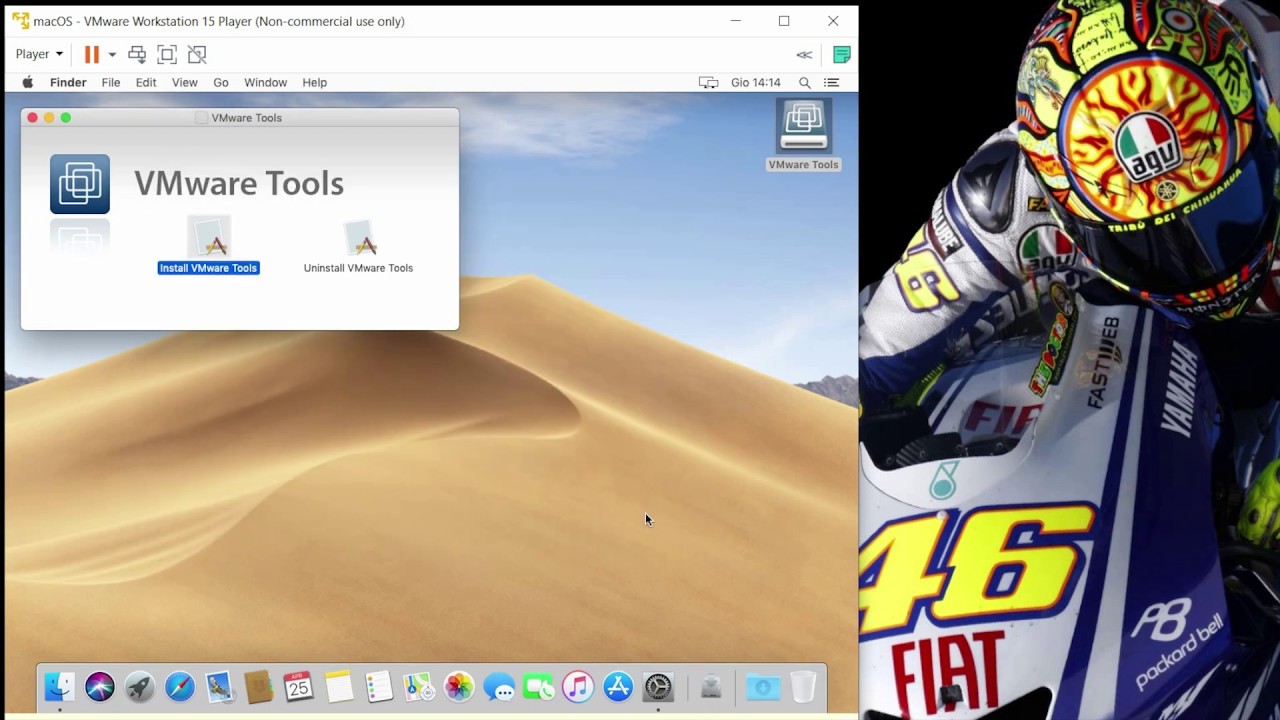Click VMware Tools installer disk in Dock

[711, 687]
